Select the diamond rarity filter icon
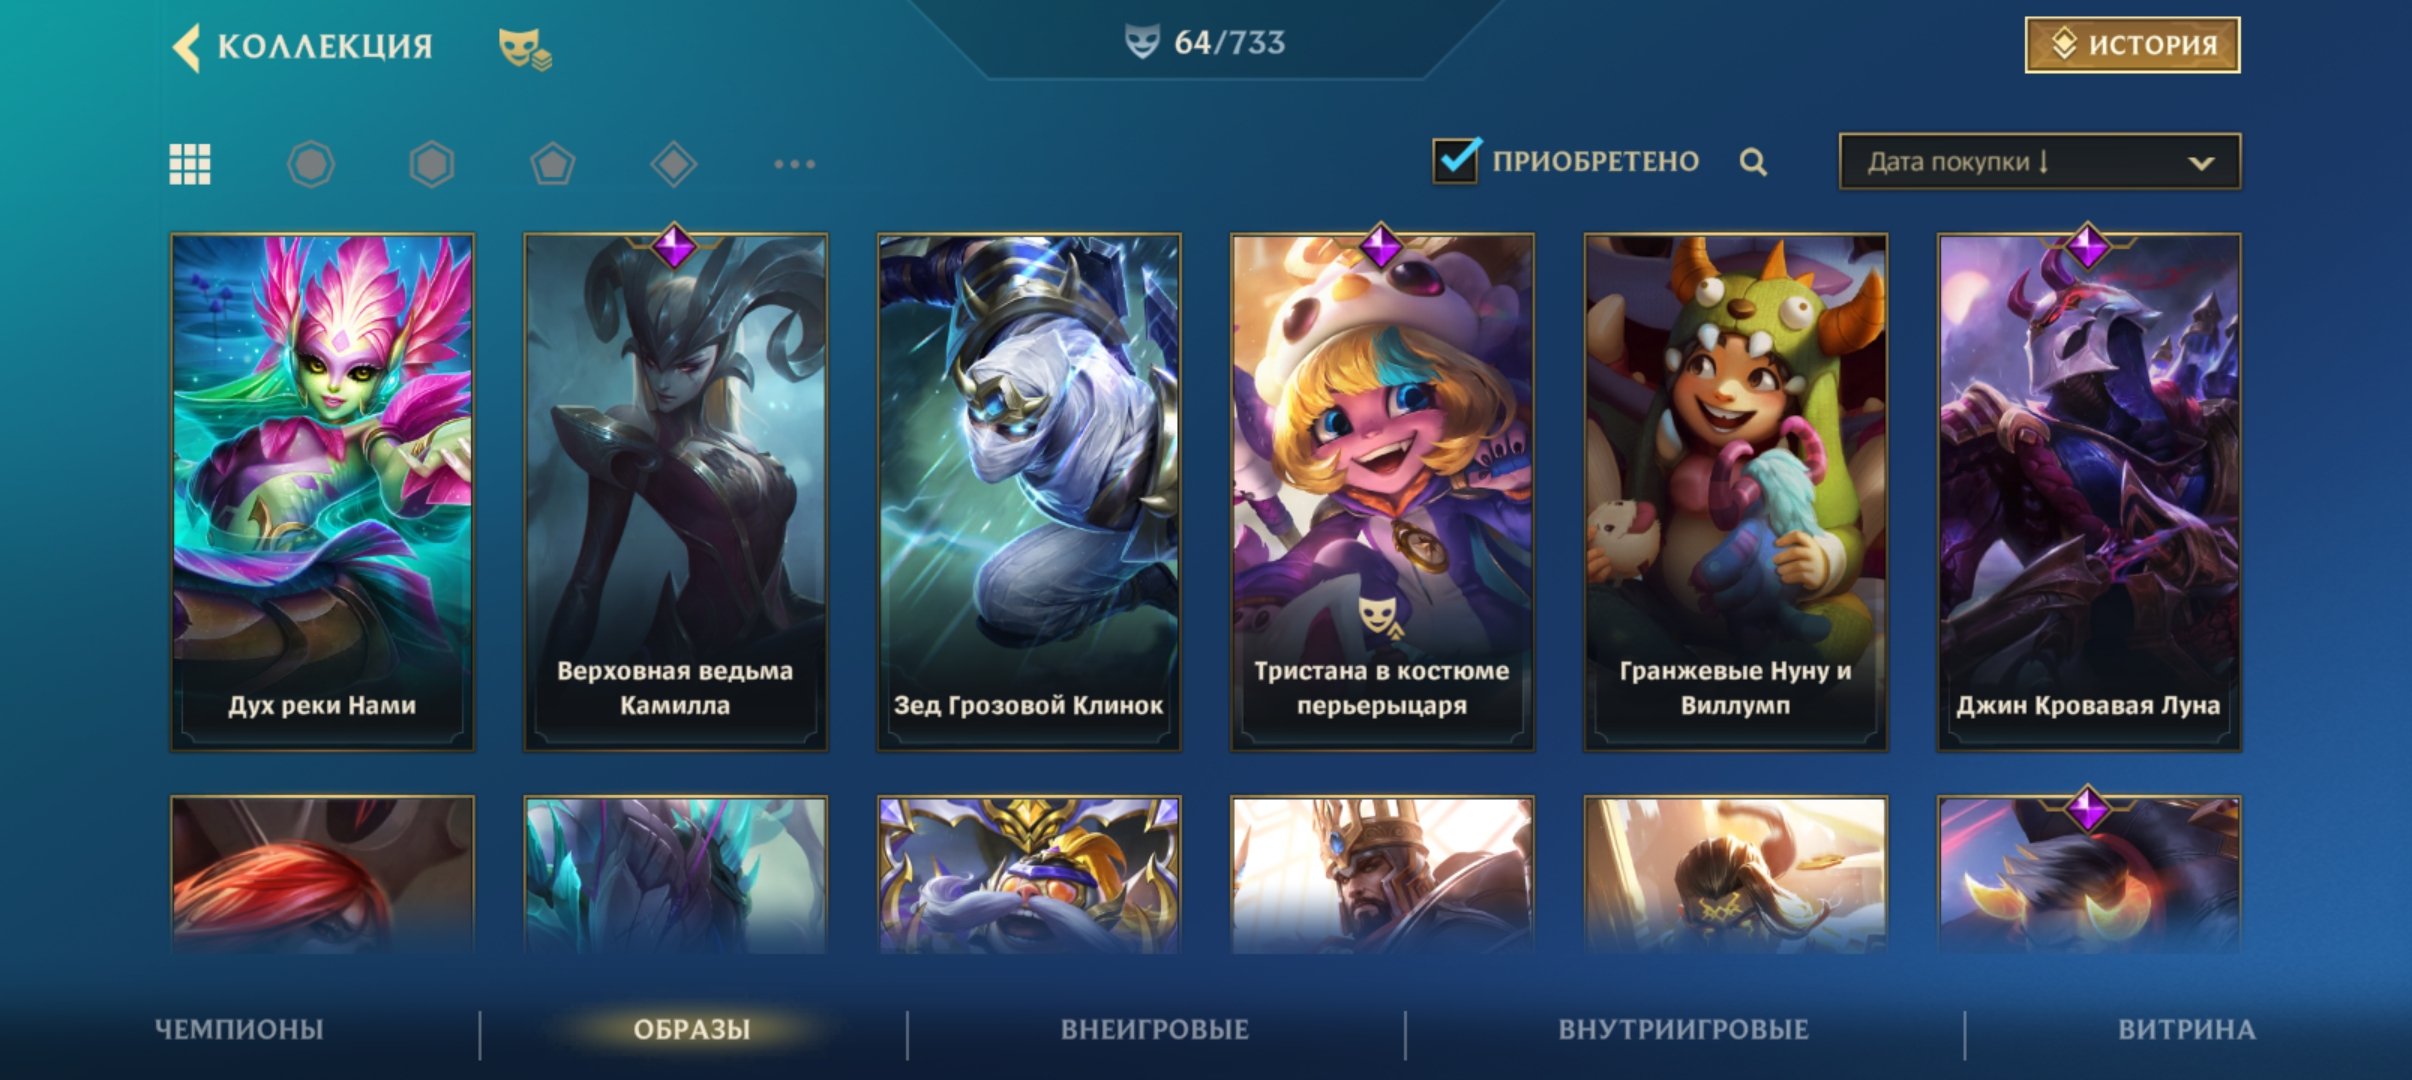Screen dimensions: 2412x1080 click(673, 164)
